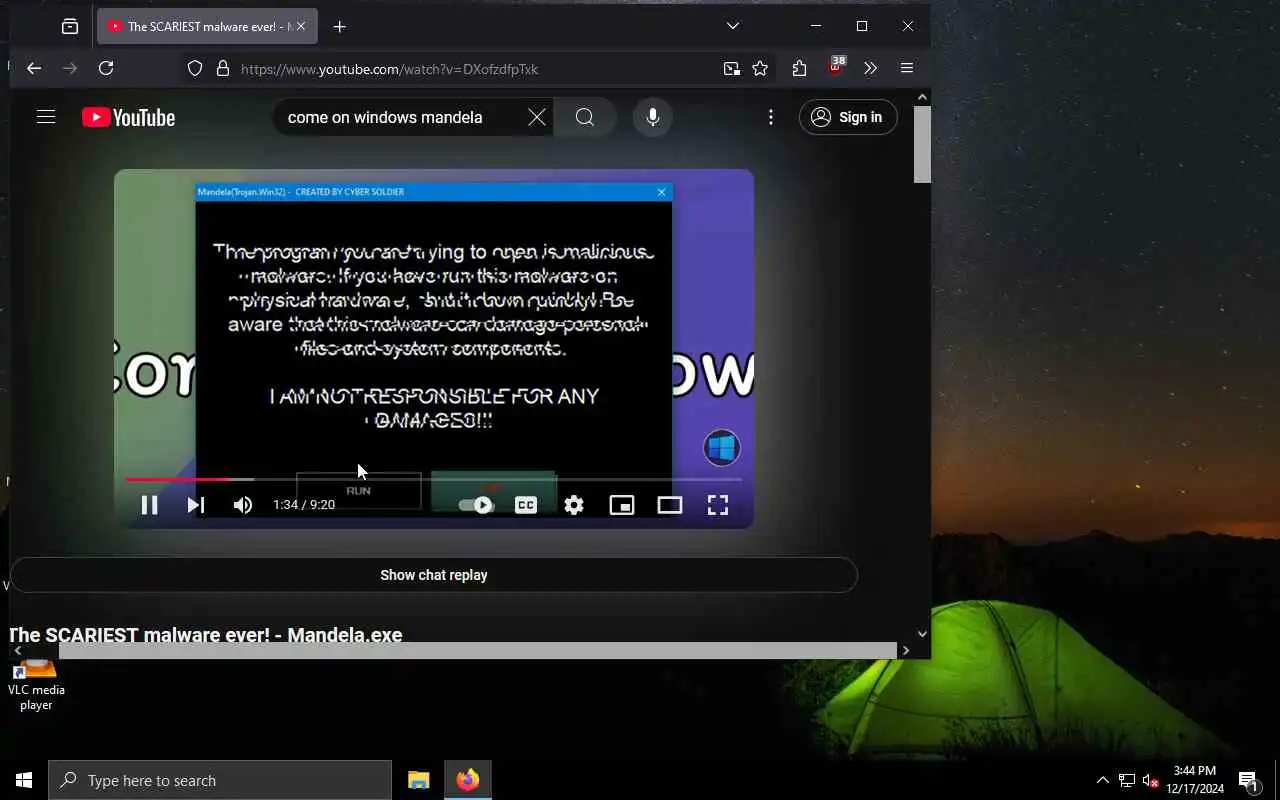Viewport: 1280px width, 800px height.
Task: Show hidden system tray icons
Action: pos(1102,780)
